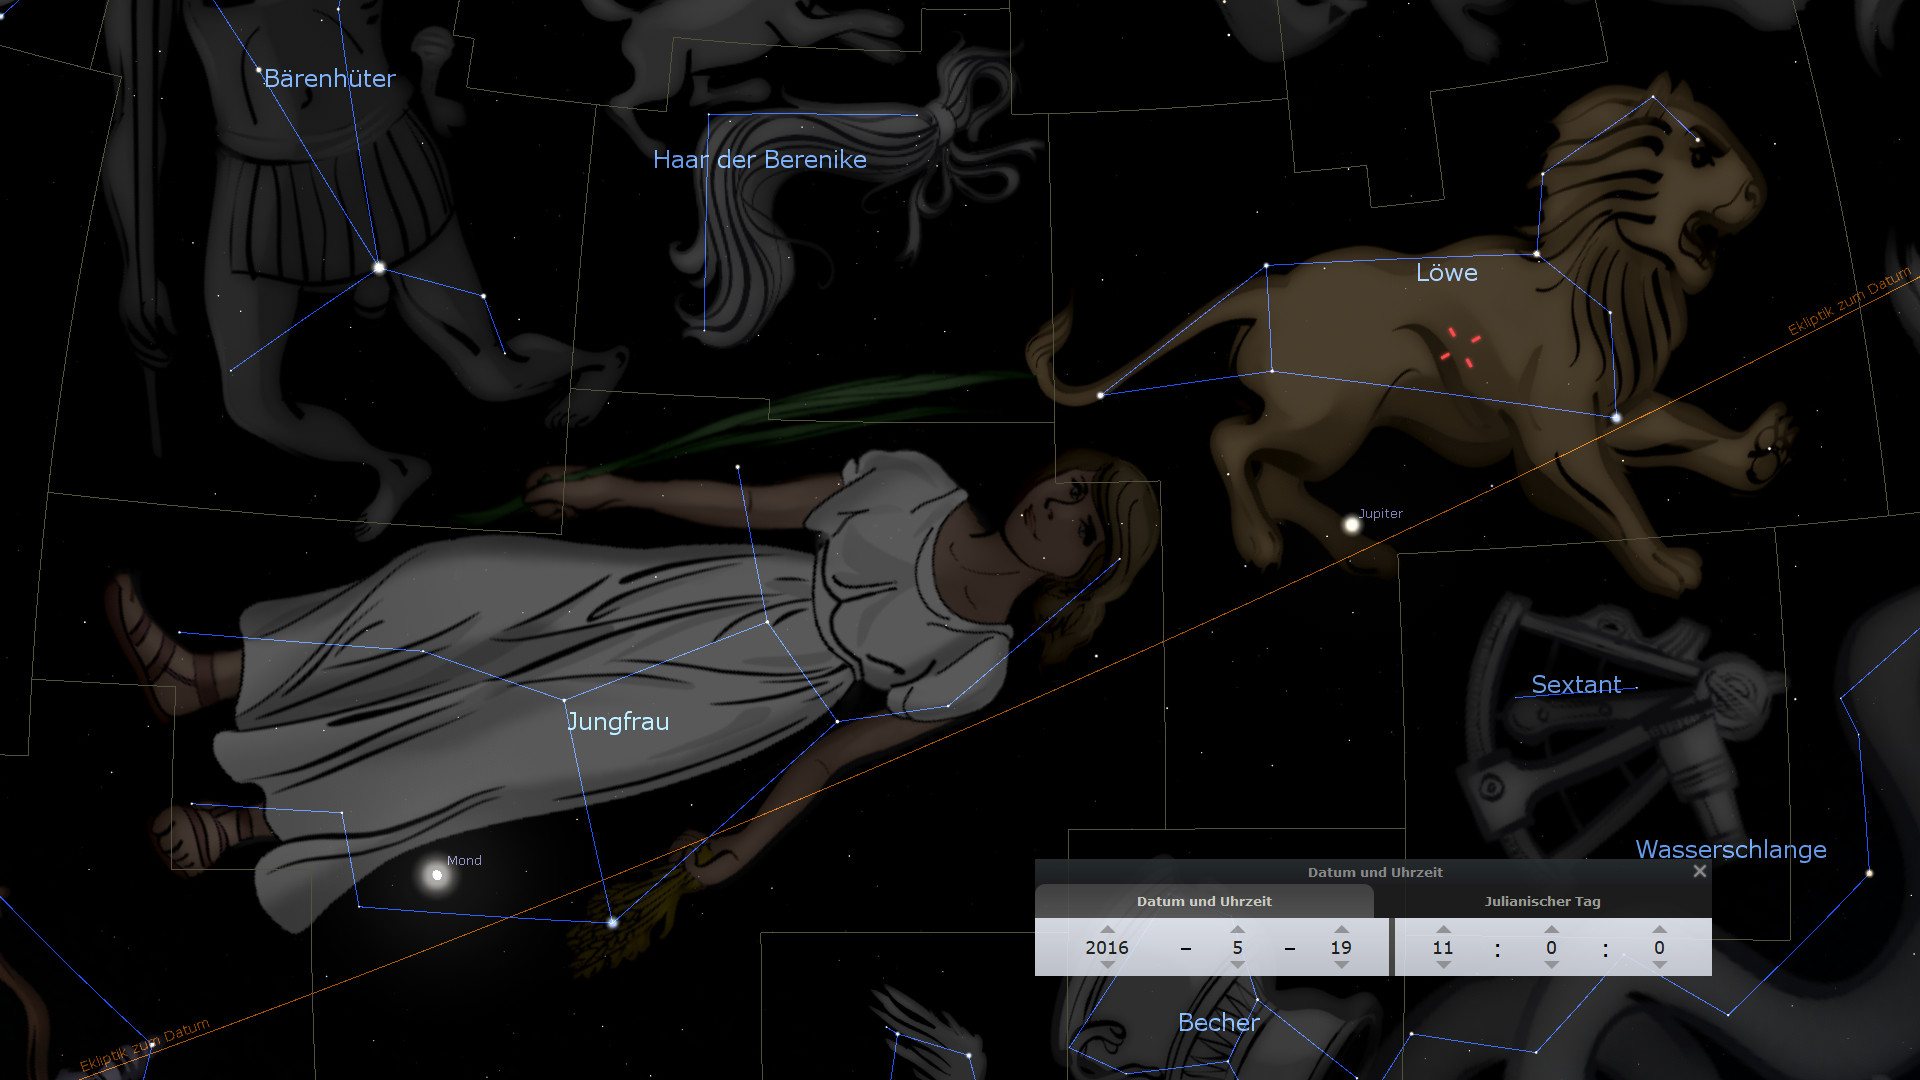
Task: Select the month field showing 5
Action: [x=1238, y=947]
